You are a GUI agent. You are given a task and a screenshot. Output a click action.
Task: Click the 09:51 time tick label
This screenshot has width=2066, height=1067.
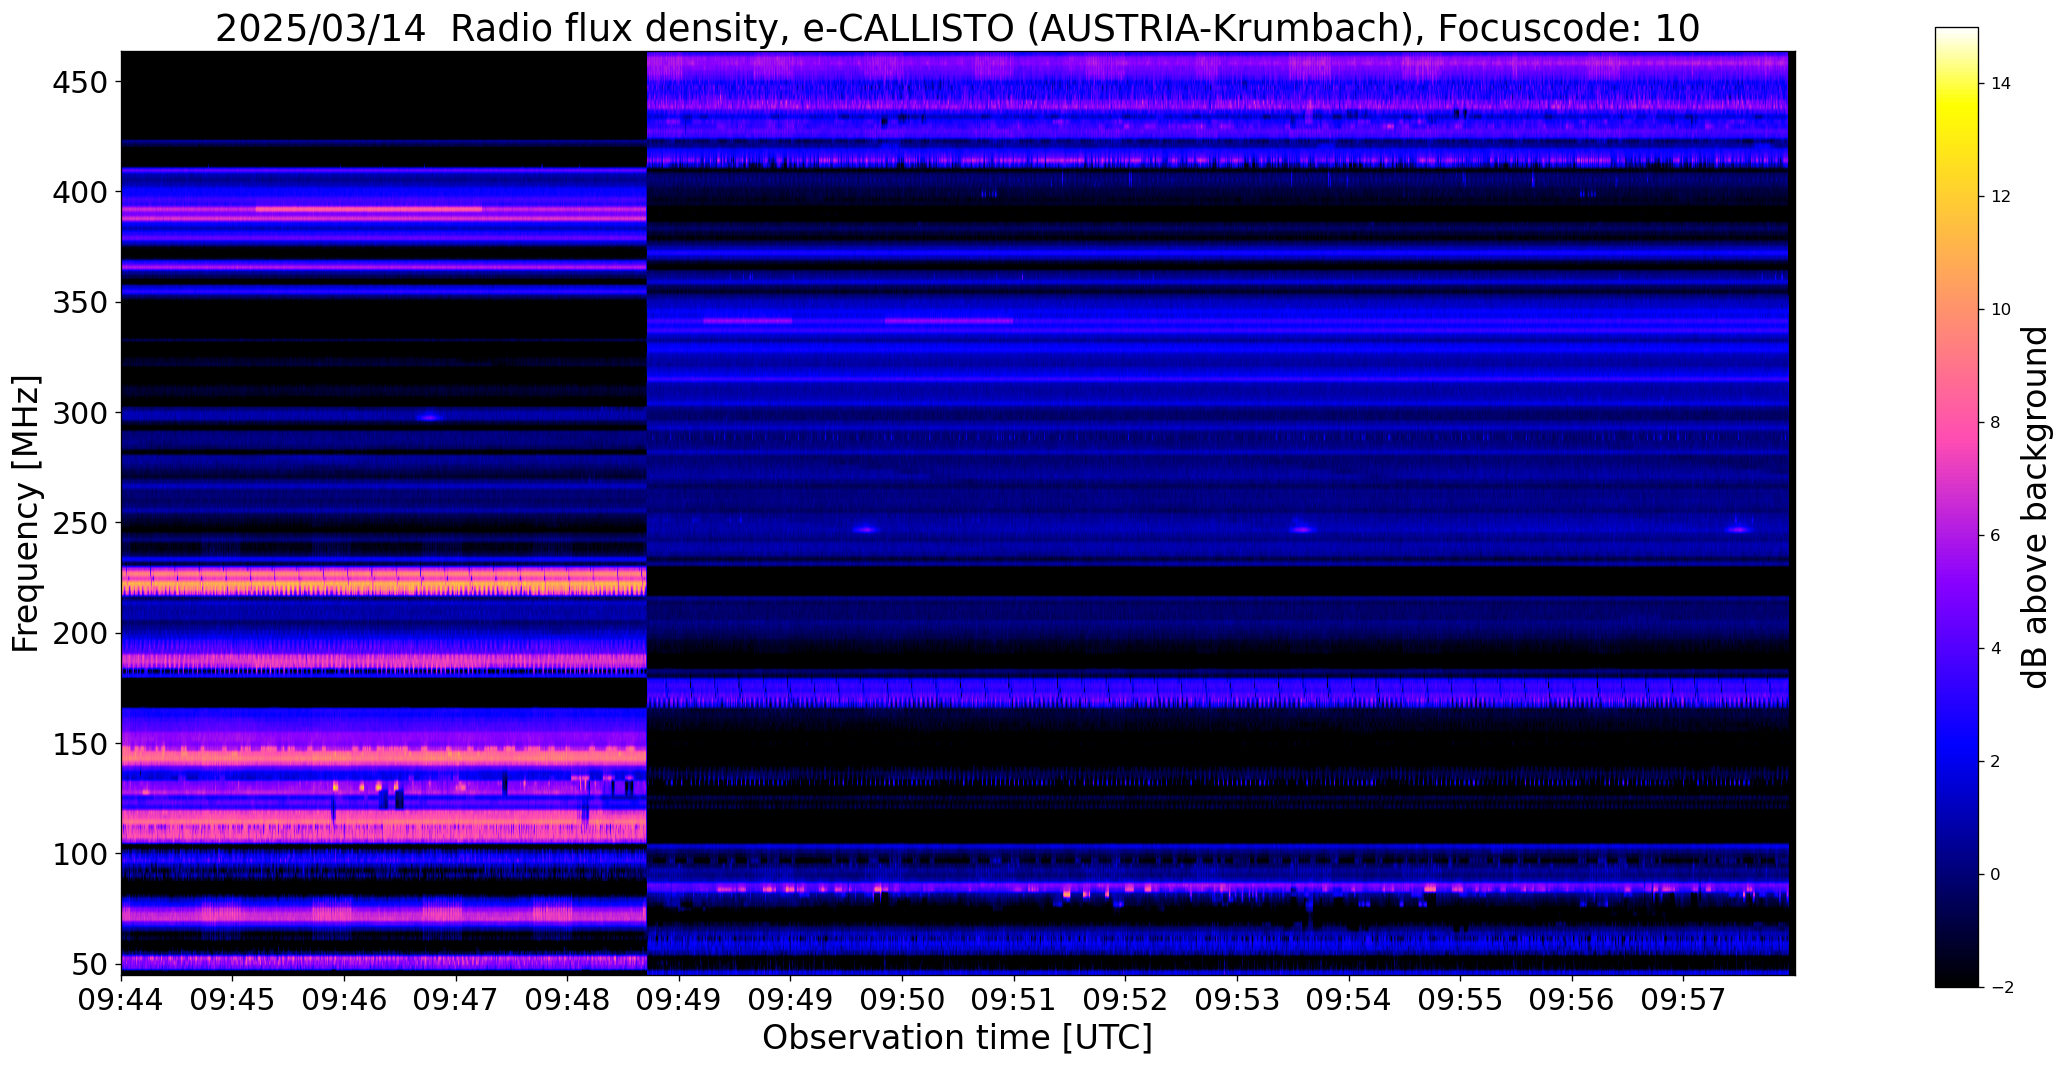[1014, 1000]
